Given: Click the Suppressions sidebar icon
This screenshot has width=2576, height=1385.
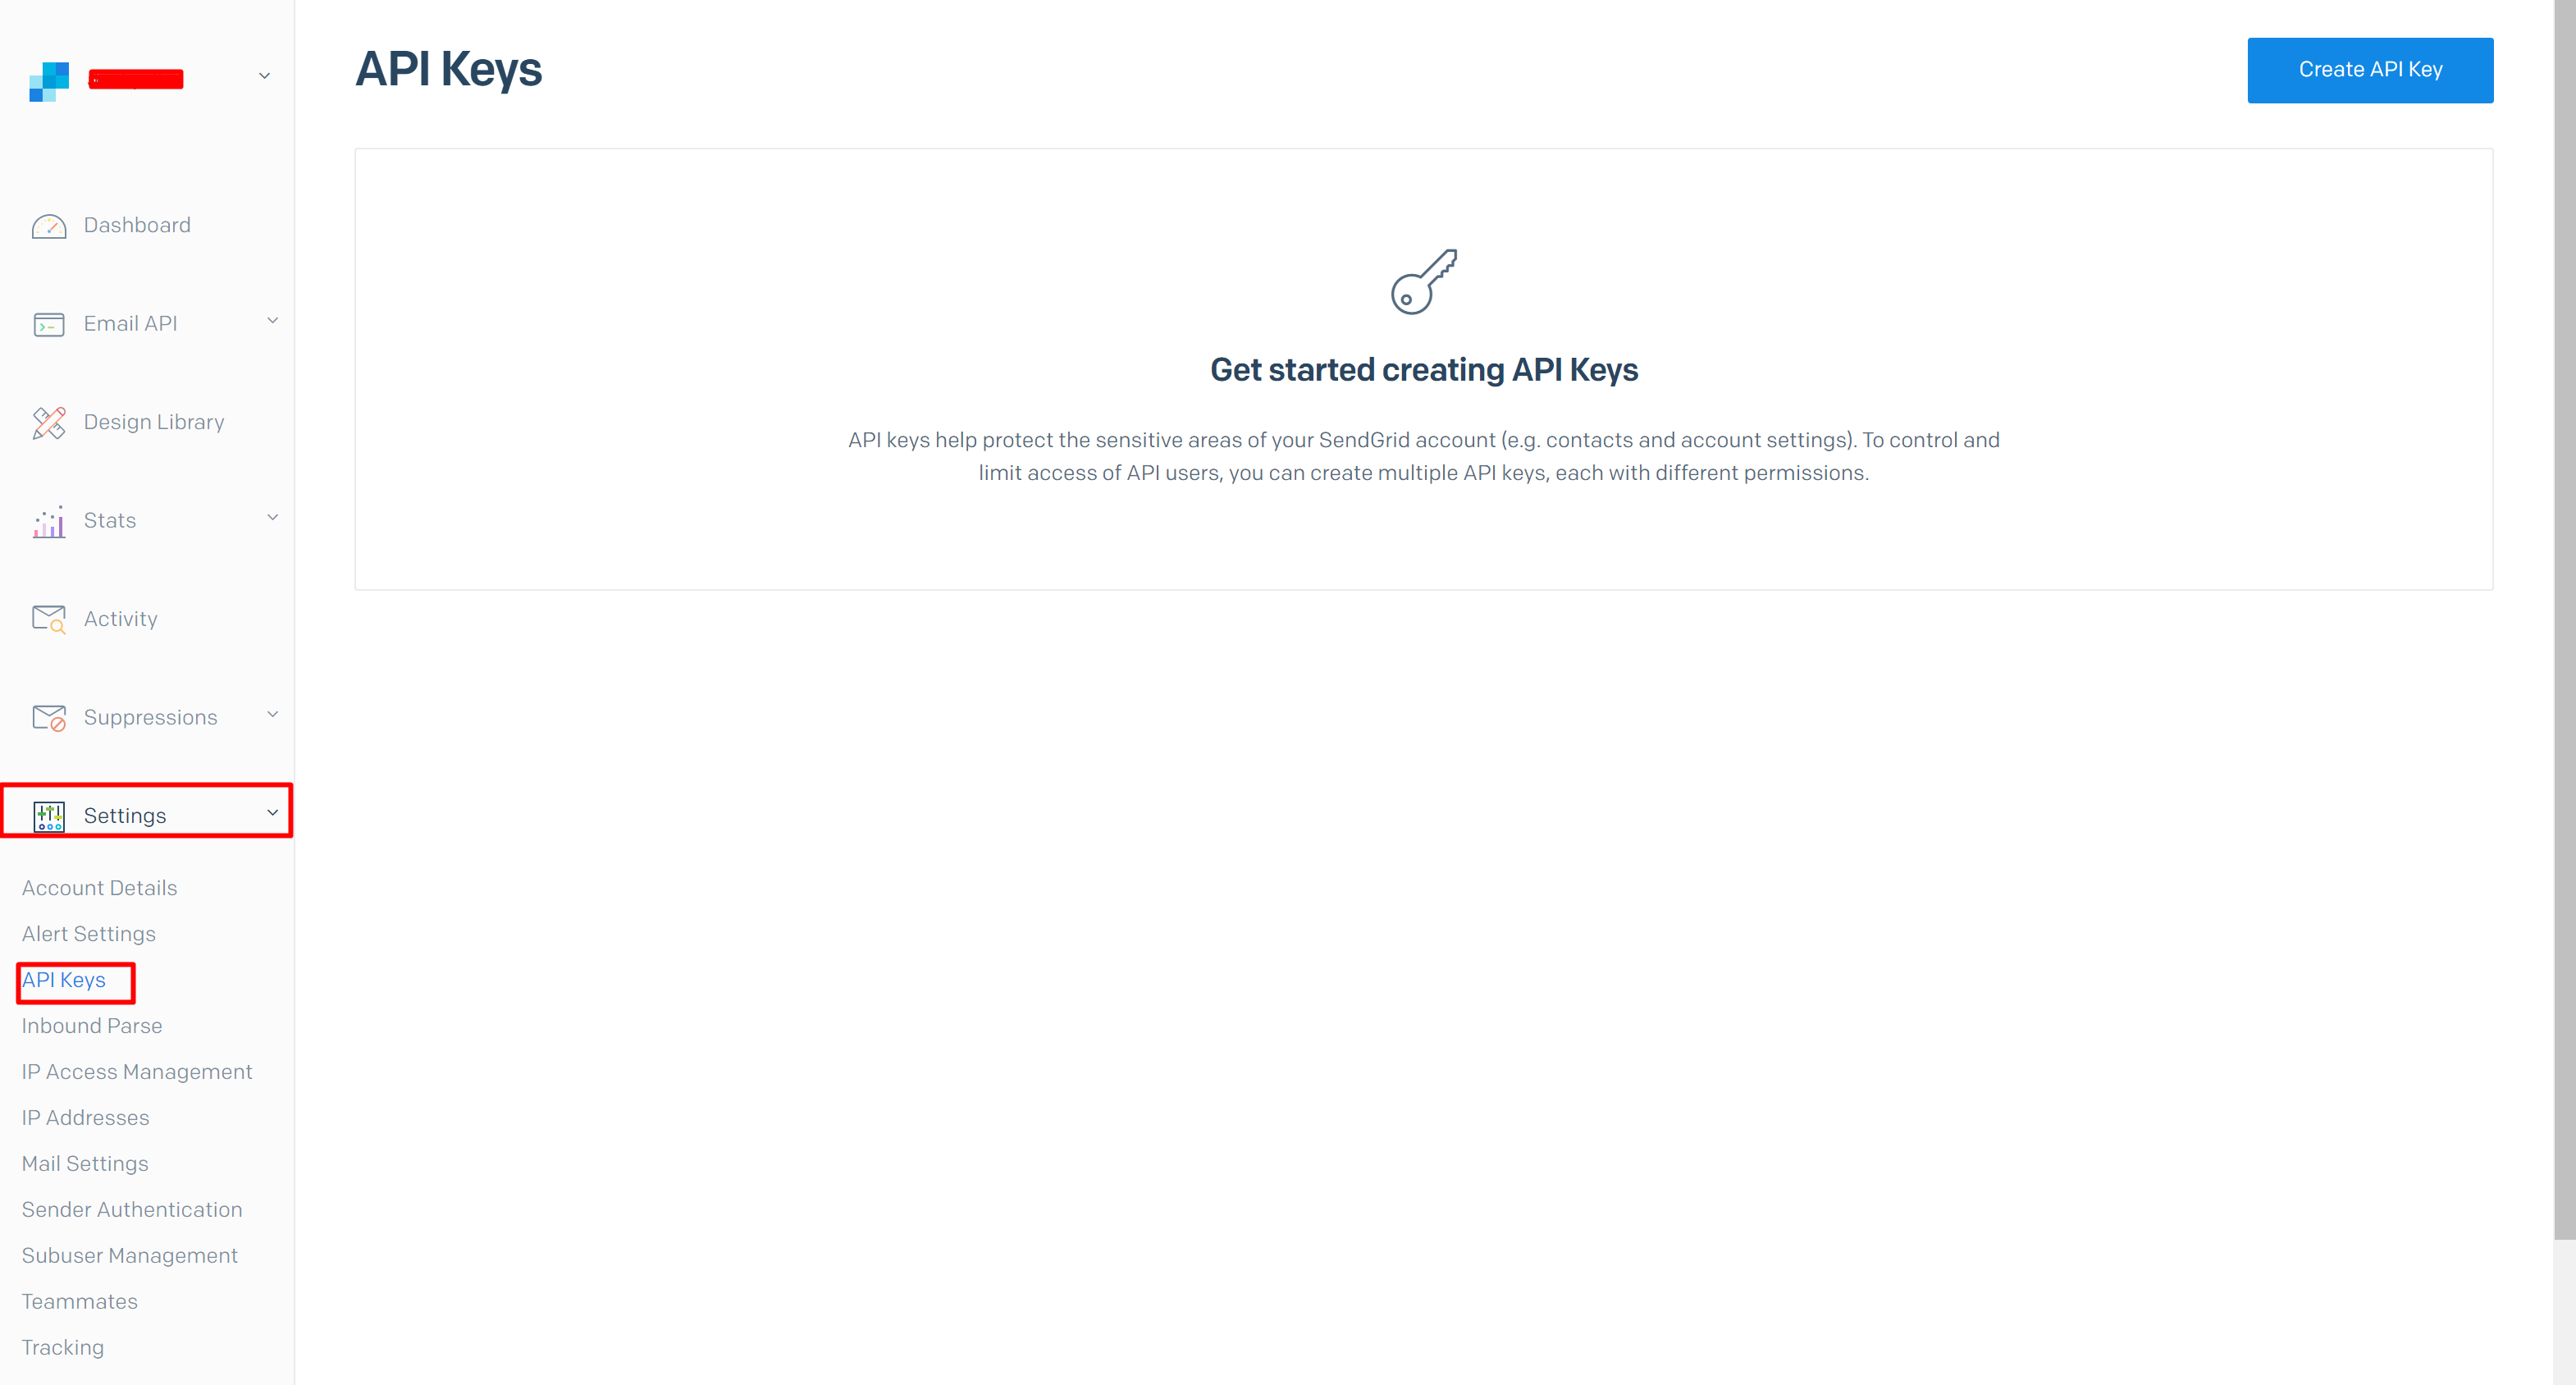Looking at the screenshot, I should click(48, 716).
